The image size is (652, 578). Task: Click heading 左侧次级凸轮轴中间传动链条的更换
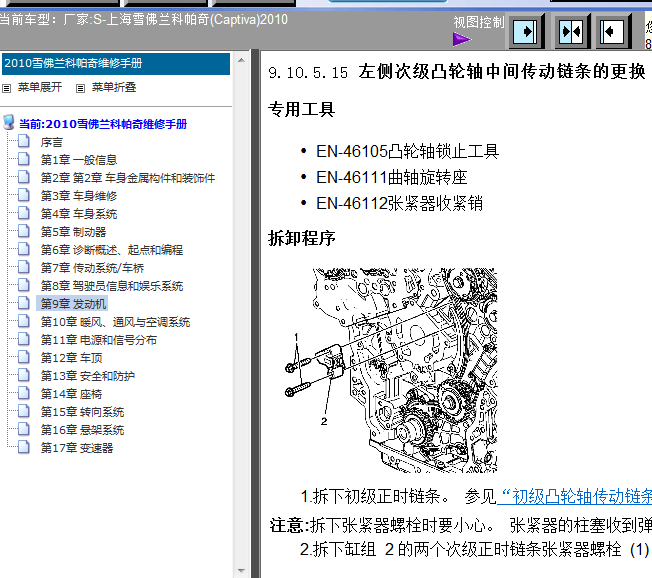click(502, 72)
